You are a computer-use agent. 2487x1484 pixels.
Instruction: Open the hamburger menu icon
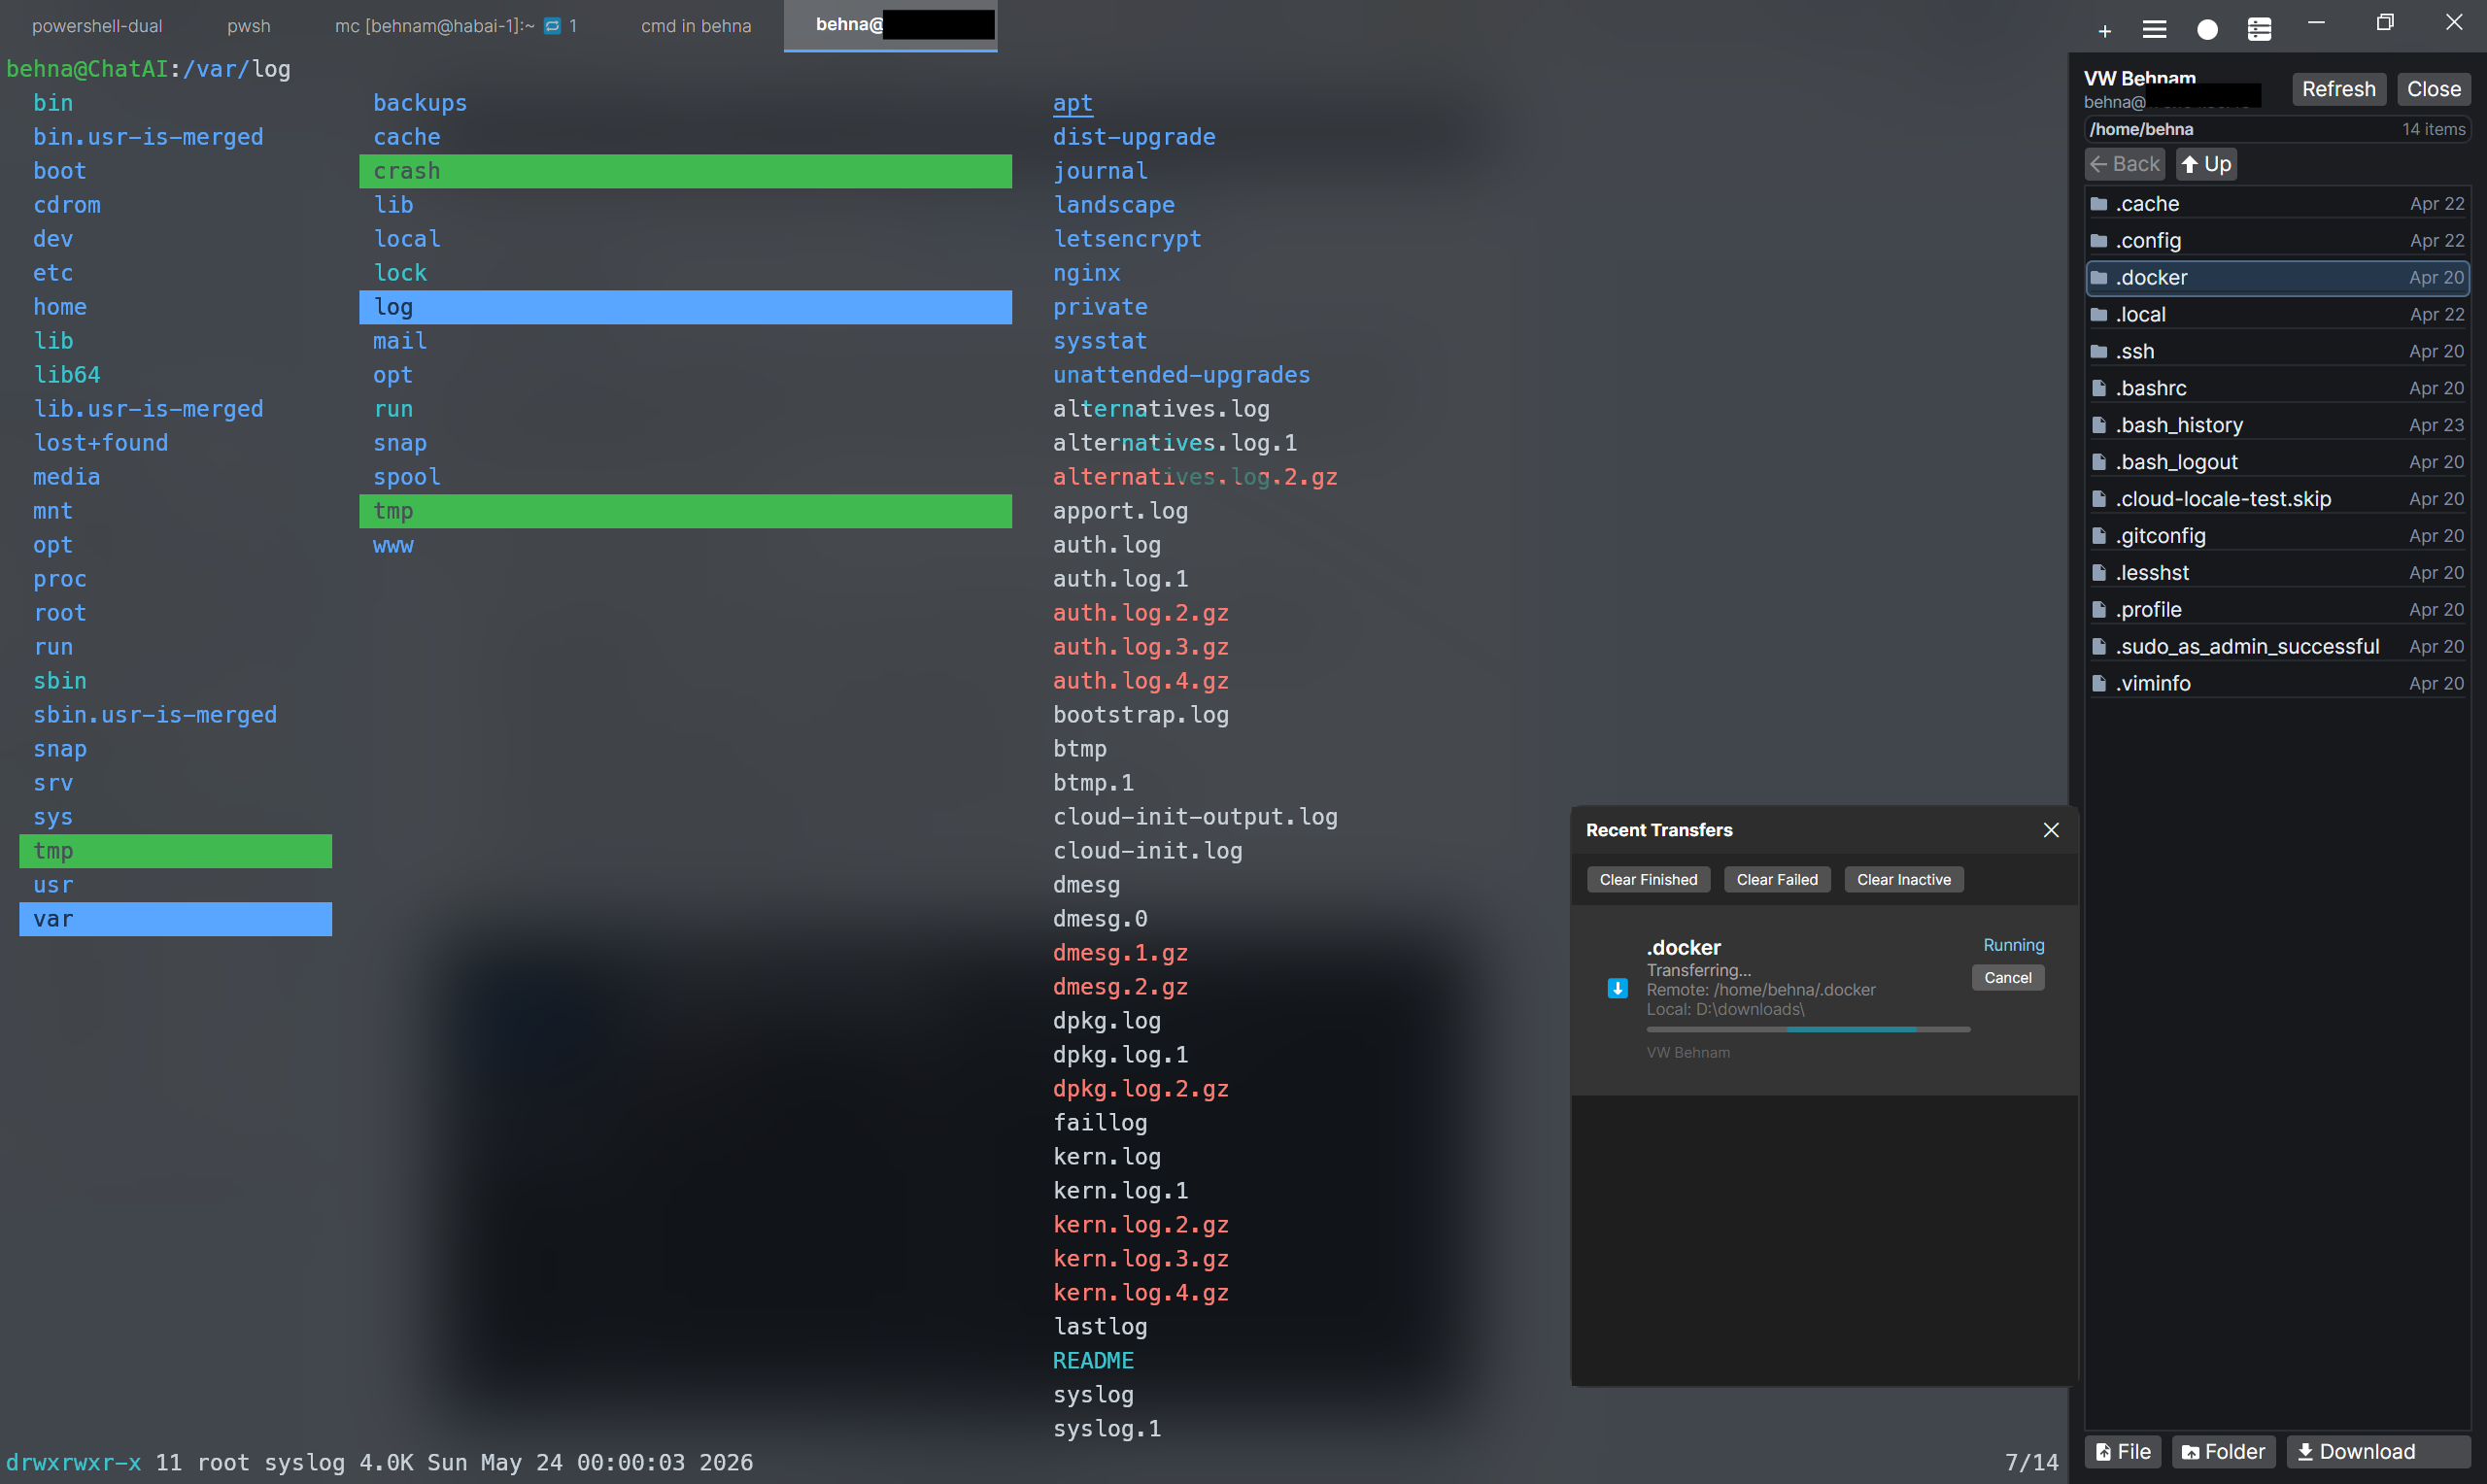point(2154,30)
